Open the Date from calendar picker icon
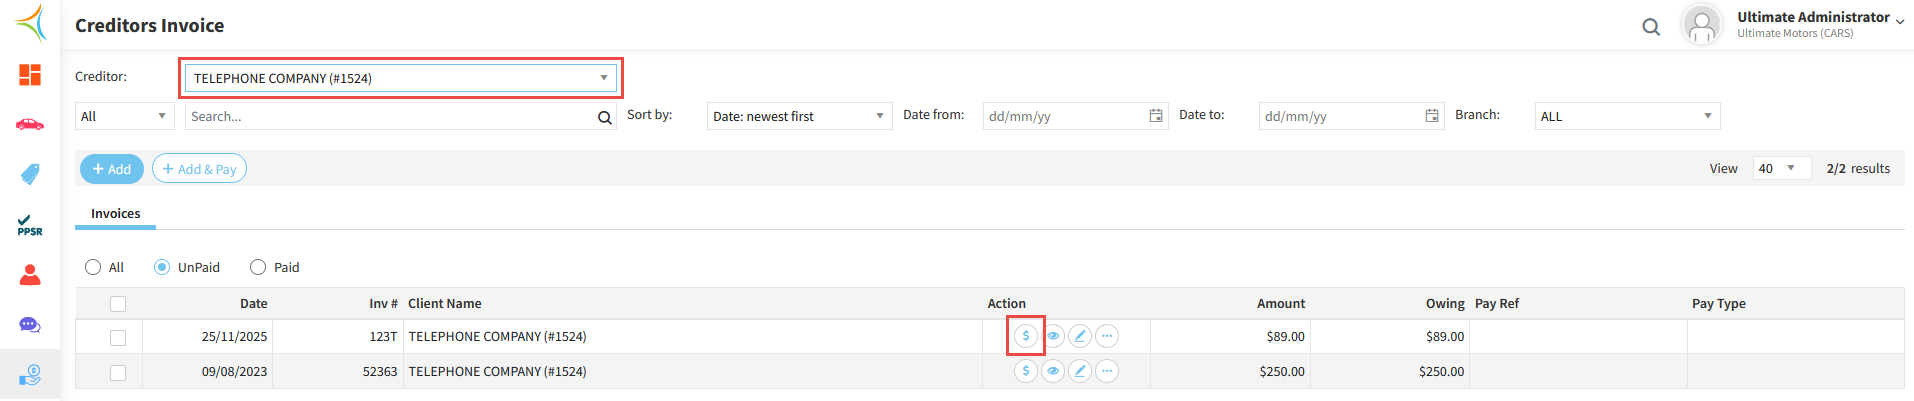This screenshot has height=401, width=1914. (1156, 116)
